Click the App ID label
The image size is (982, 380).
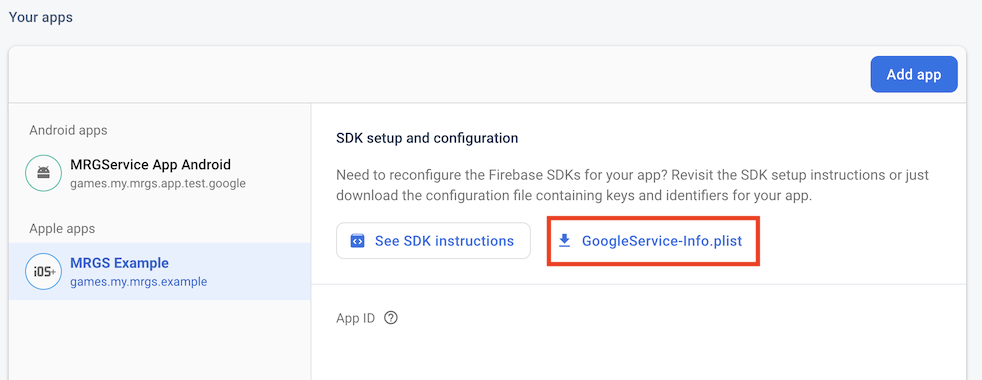coord(356,318)
